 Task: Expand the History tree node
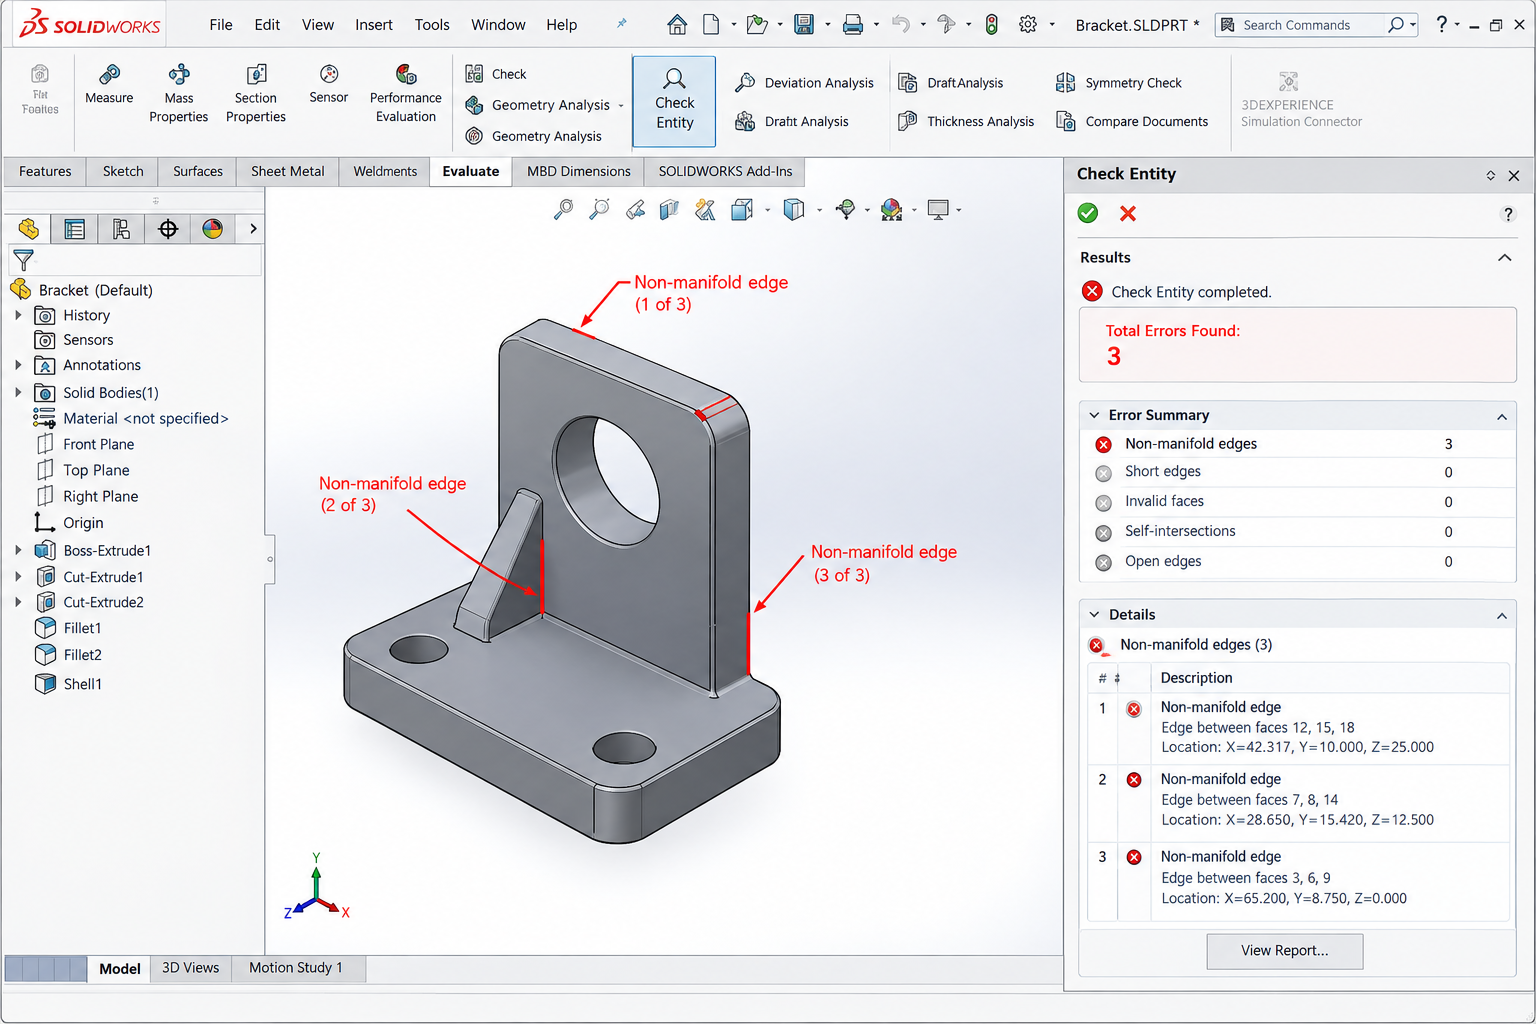pos(18,315)
